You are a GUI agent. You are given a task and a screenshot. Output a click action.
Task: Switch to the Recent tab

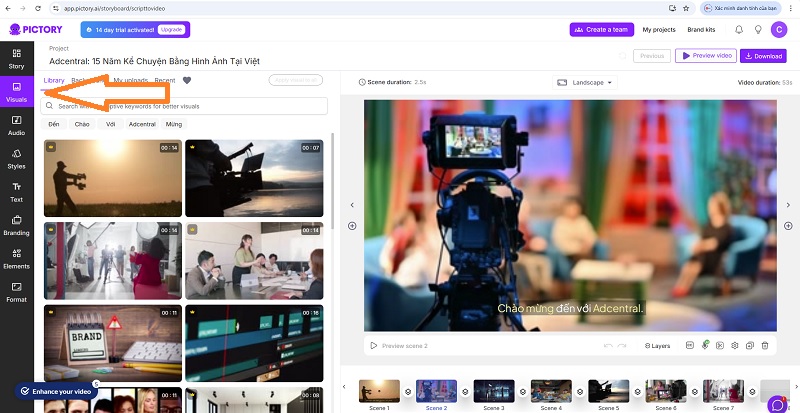(x=165, y=80)
